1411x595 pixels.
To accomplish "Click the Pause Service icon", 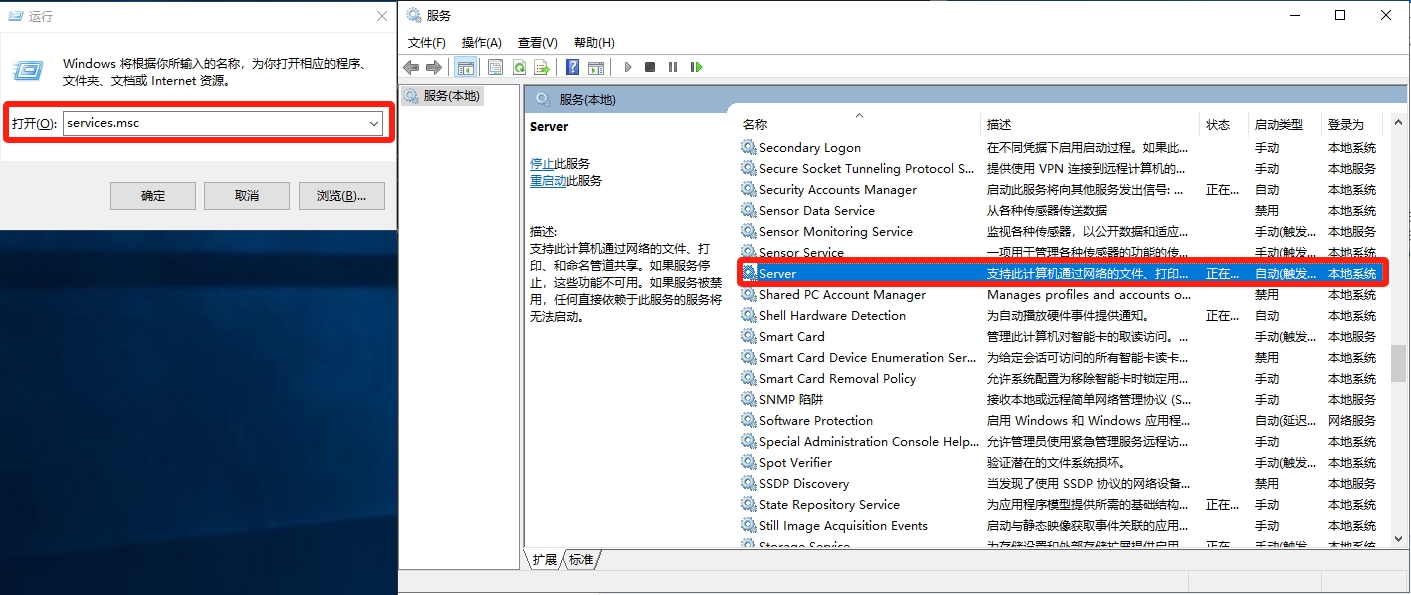I will click(x=672, y=67).
